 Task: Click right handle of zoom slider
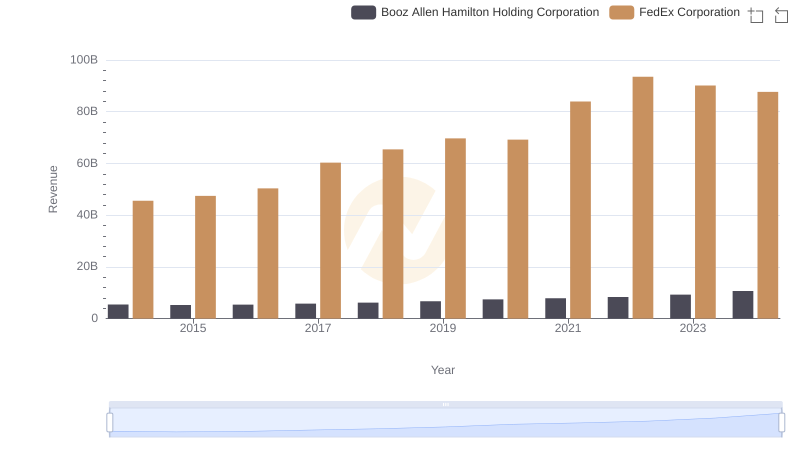click(x=782, y=423)
